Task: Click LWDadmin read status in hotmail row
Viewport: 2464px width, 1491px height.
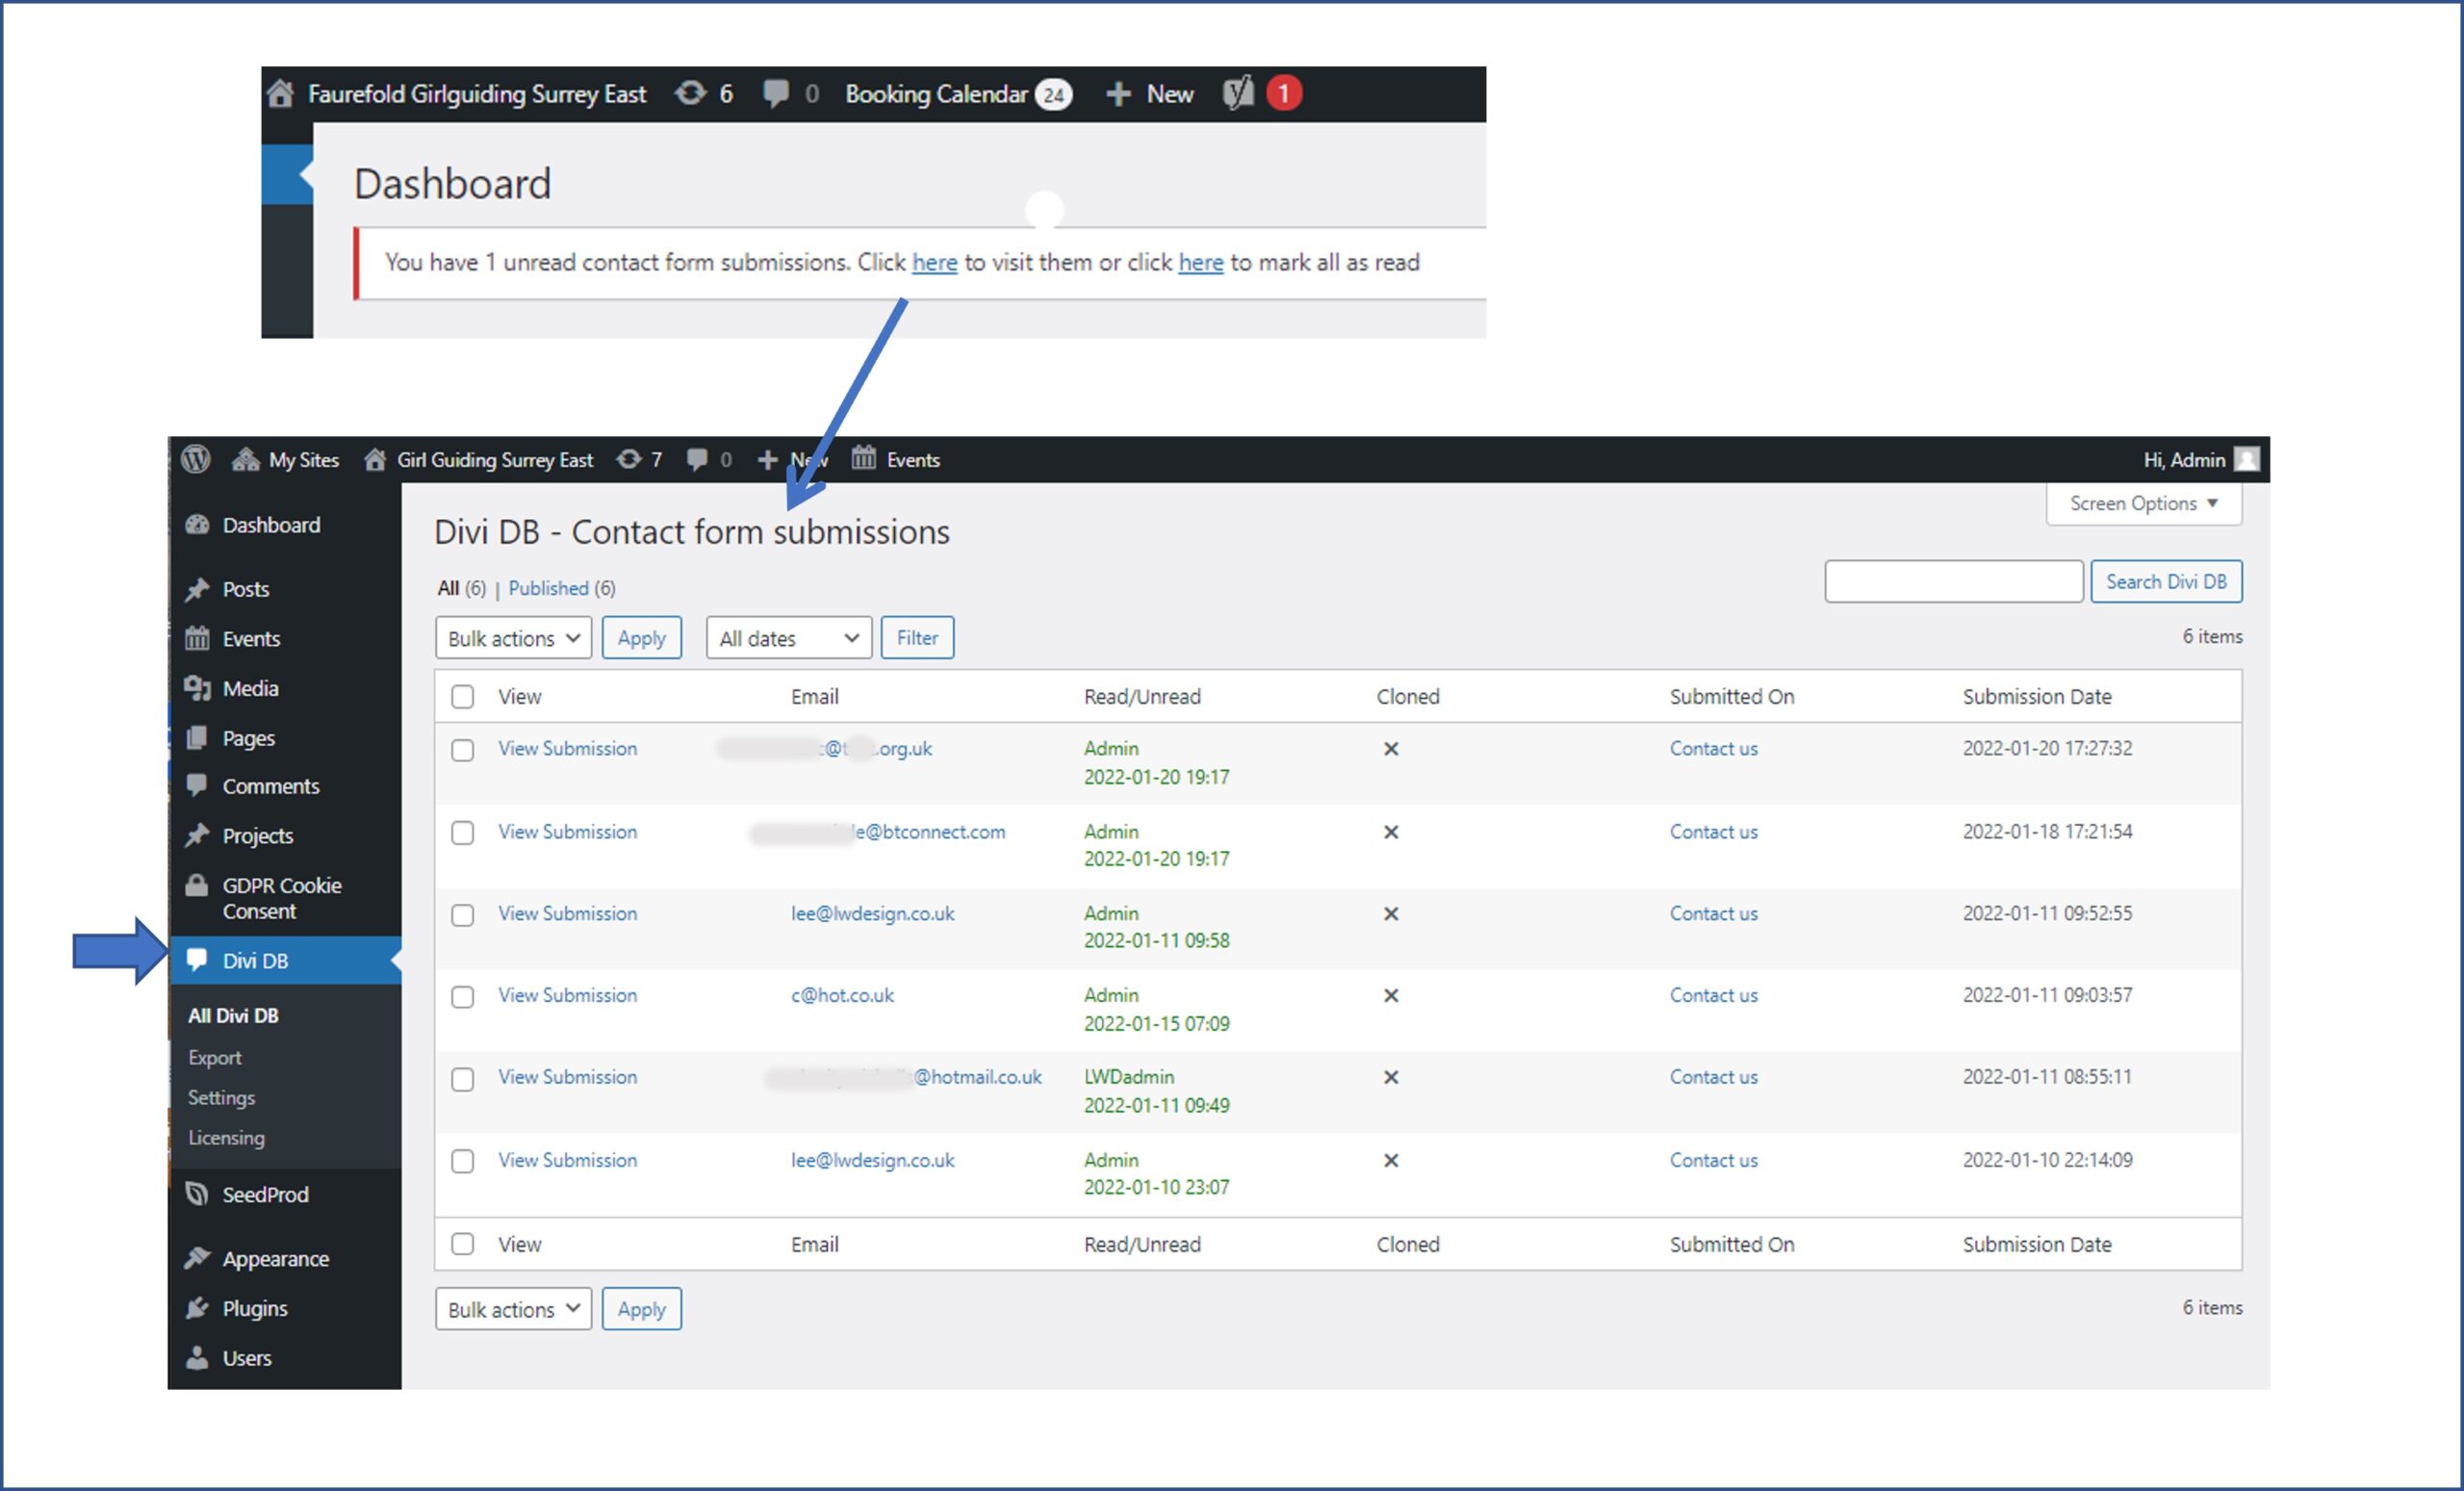Action: click(1128, 1077)
